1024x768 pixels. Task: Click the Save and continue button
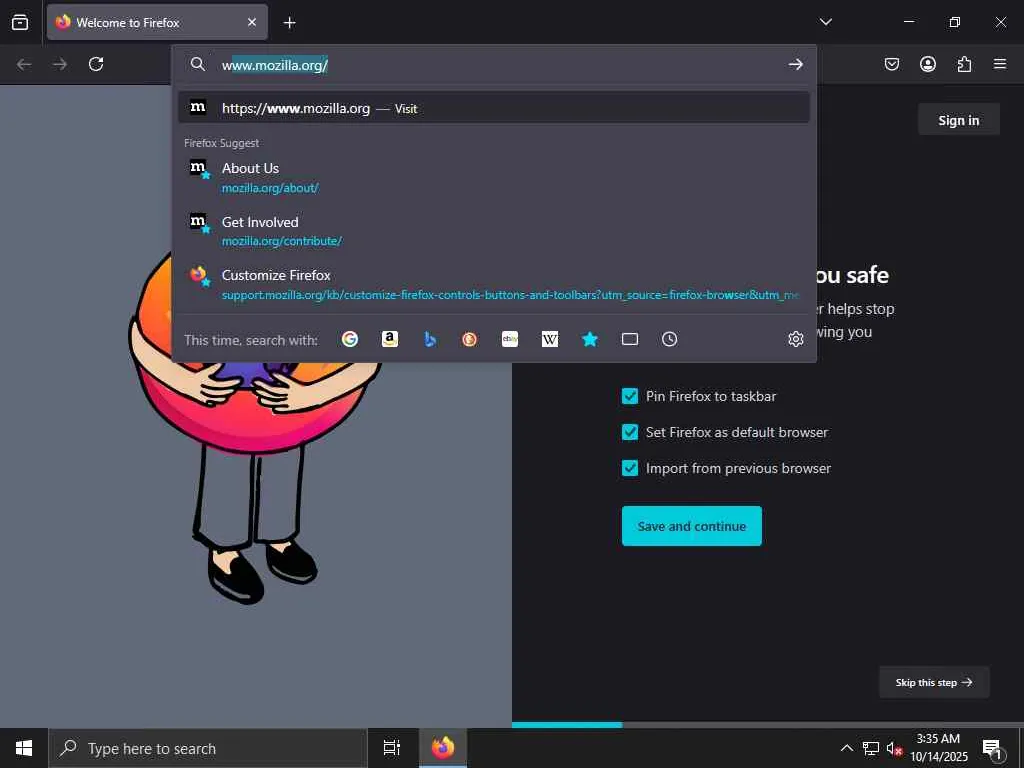point(692,526)
